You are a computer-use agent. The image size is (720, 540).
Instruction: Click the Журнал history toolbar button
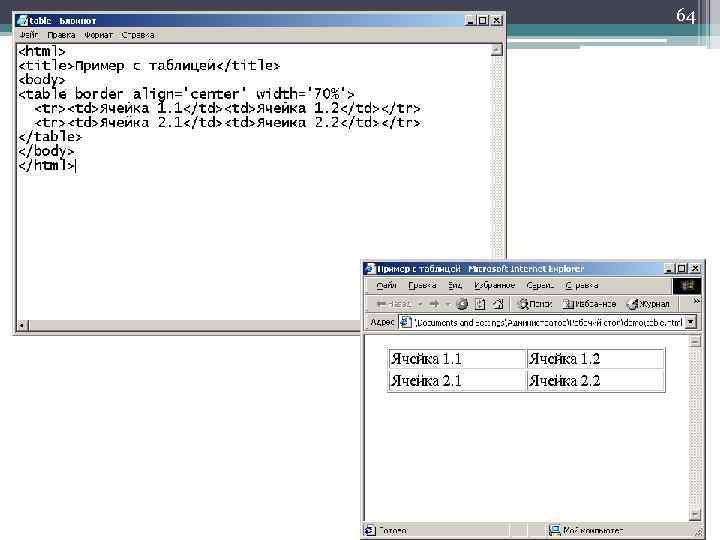point(649,304)
